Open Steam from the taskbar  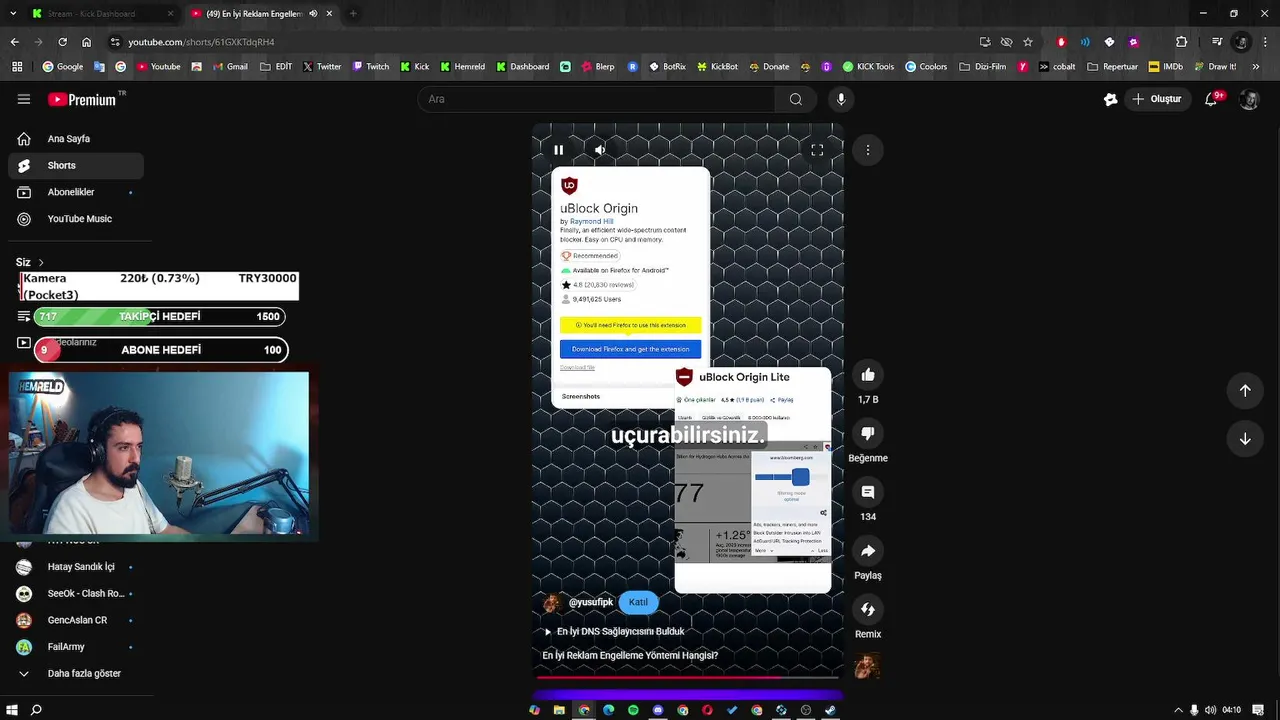(x=830, y=710)
